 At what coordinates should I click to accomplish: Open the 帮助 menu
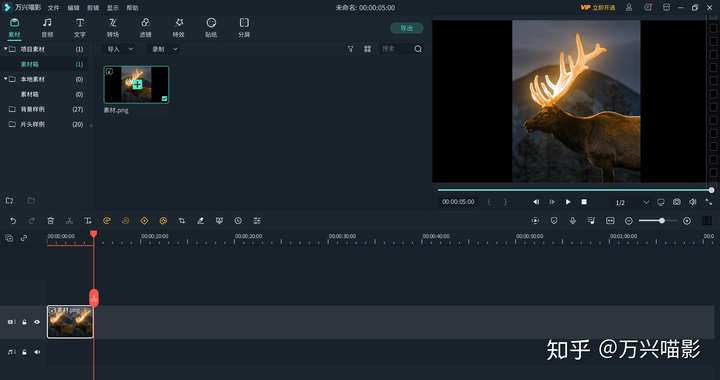[x=132, y=8]
